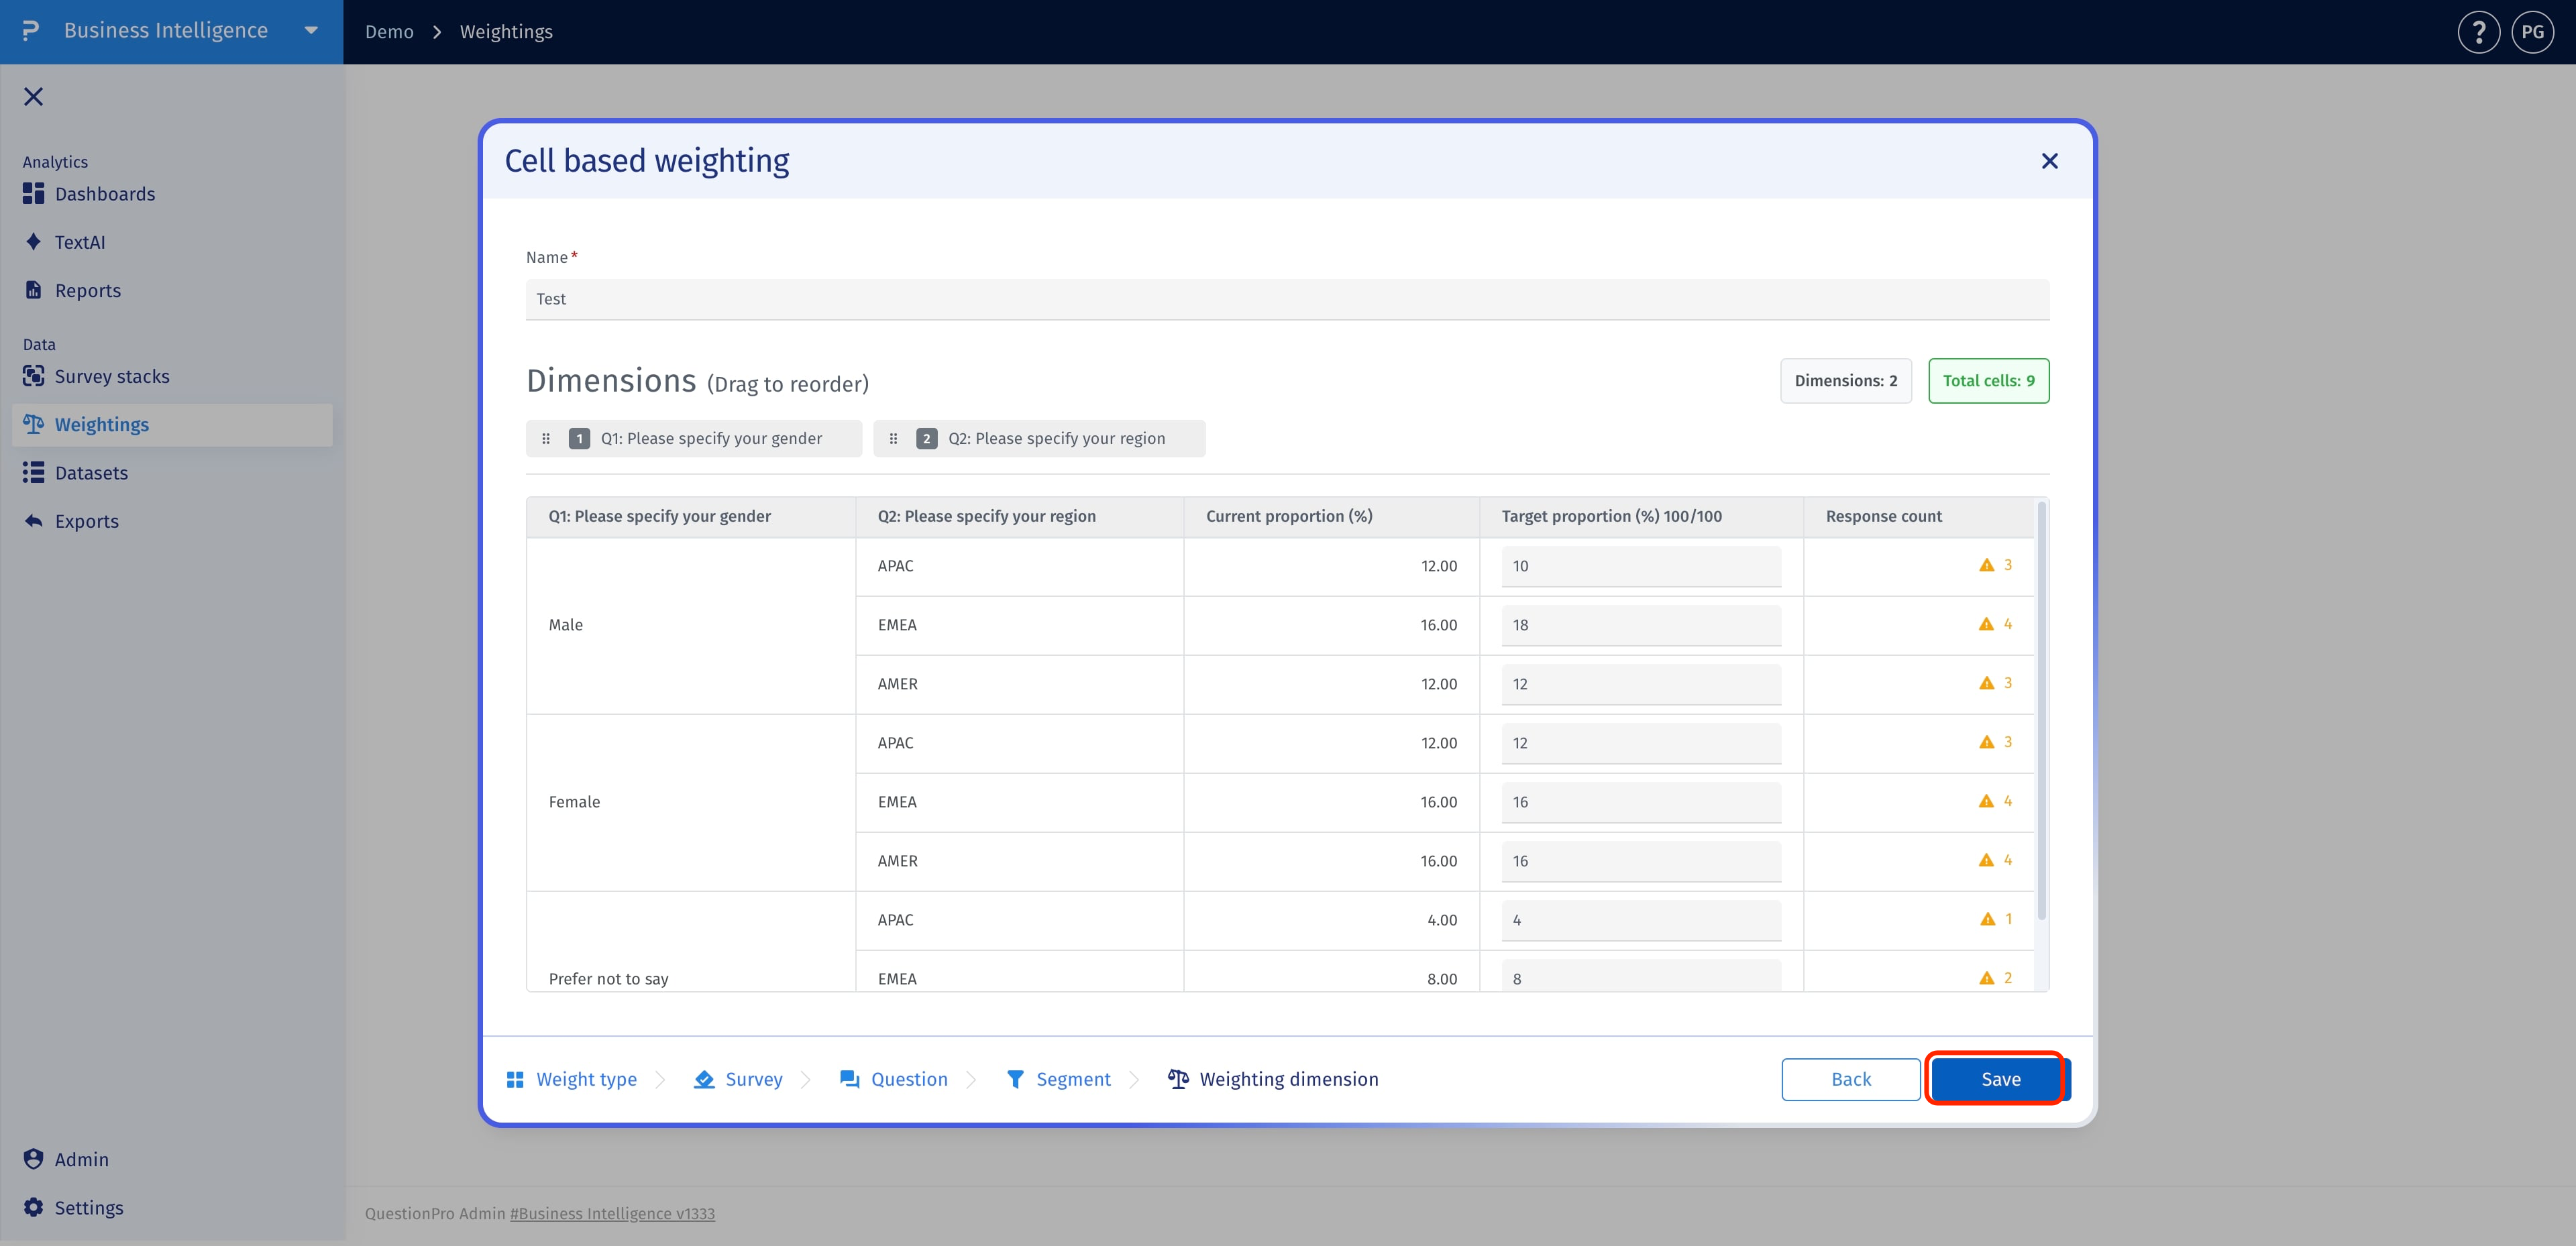Click the TextAI sparkle icon
The height and width of the screenshot is (1246, 2576).
33,242
